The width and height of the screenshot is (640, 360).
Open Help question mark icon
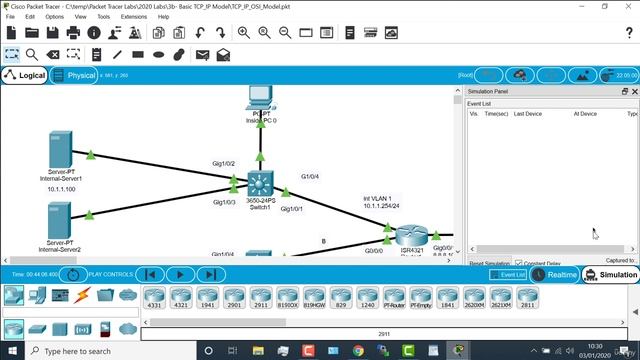pos(629,33)
